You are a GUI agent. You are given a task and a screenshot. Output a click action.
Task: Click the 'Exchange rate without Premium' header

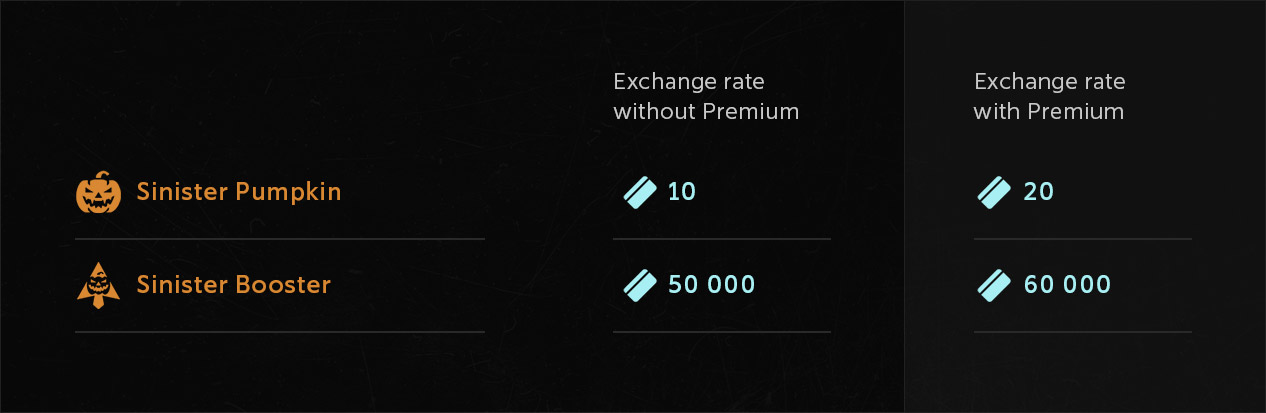click(x=706, y=96)
